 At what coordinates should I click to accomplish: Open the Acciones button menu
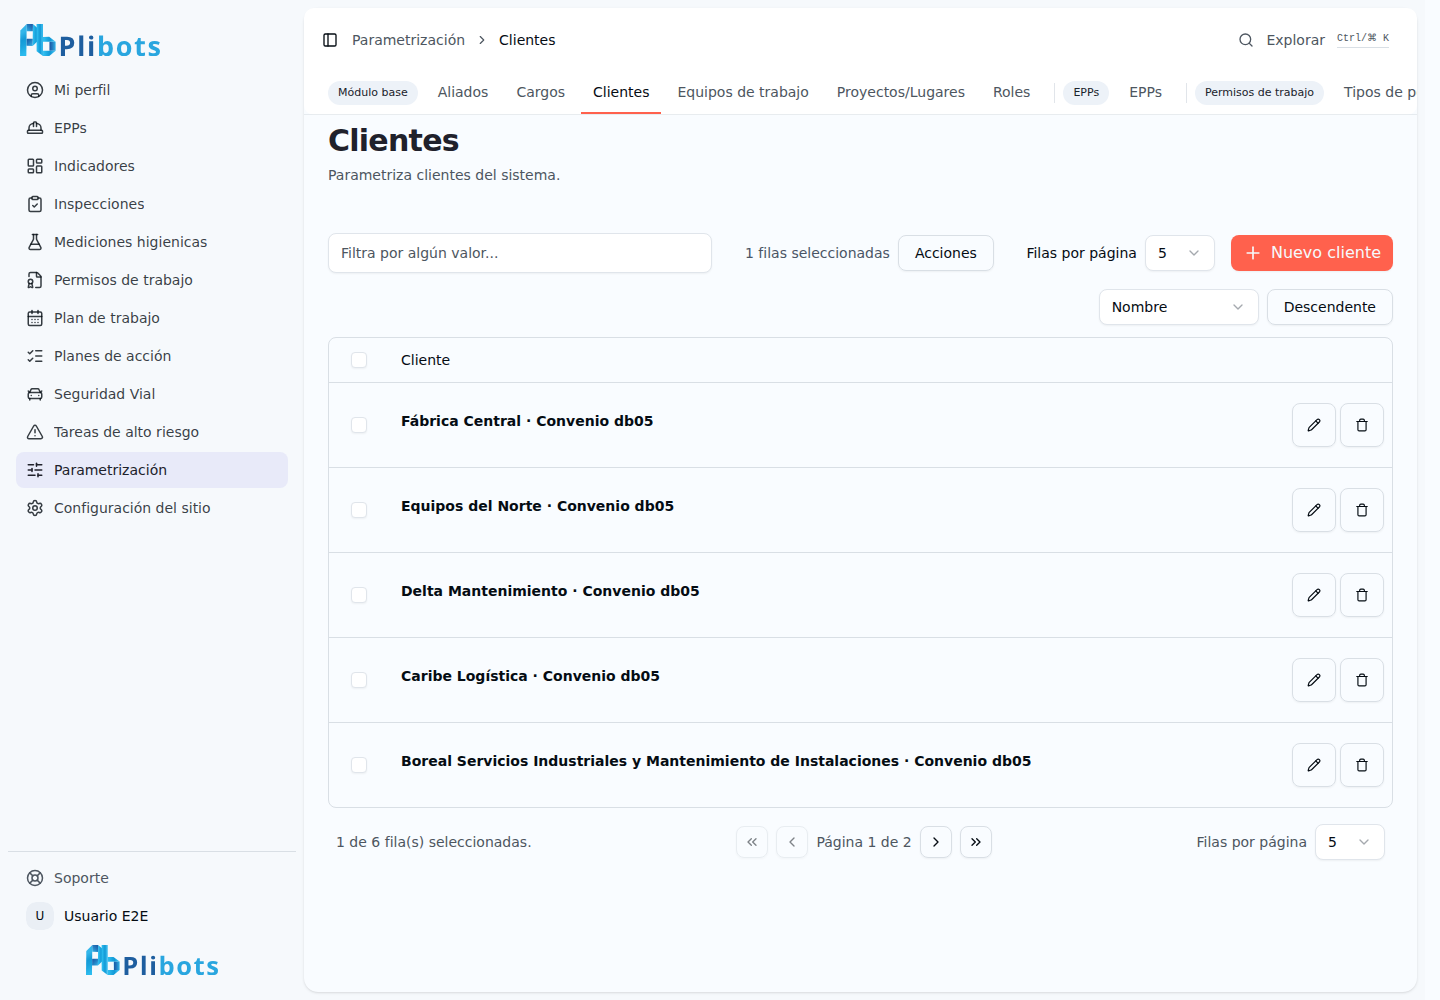(946, 253)
